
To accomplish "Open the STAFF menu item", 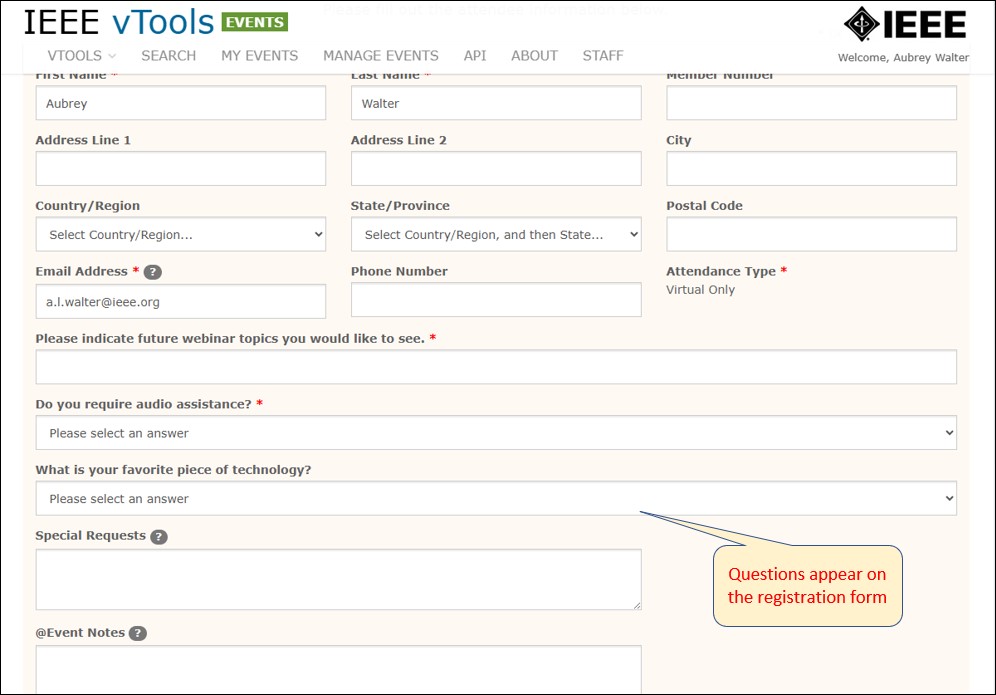I will pos(603,56).
